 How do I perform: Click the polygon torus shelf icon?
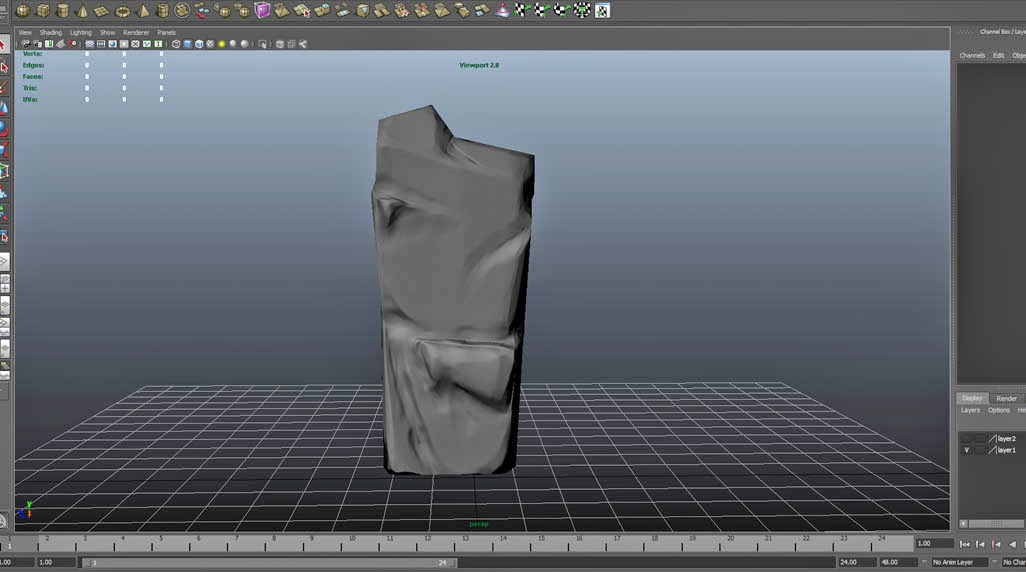tap(123, 10)
